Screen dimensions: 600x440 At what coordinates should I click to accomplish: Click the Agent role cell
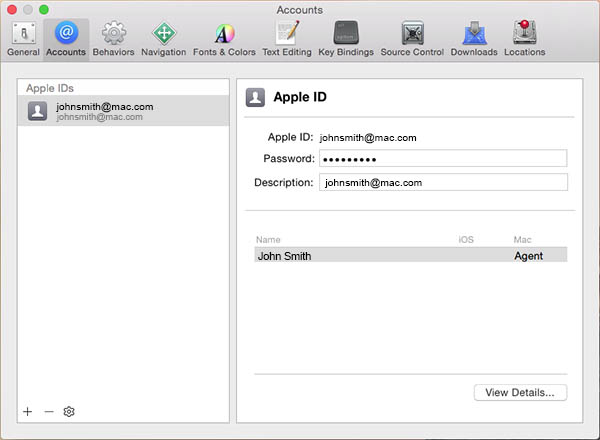(528, 256)
